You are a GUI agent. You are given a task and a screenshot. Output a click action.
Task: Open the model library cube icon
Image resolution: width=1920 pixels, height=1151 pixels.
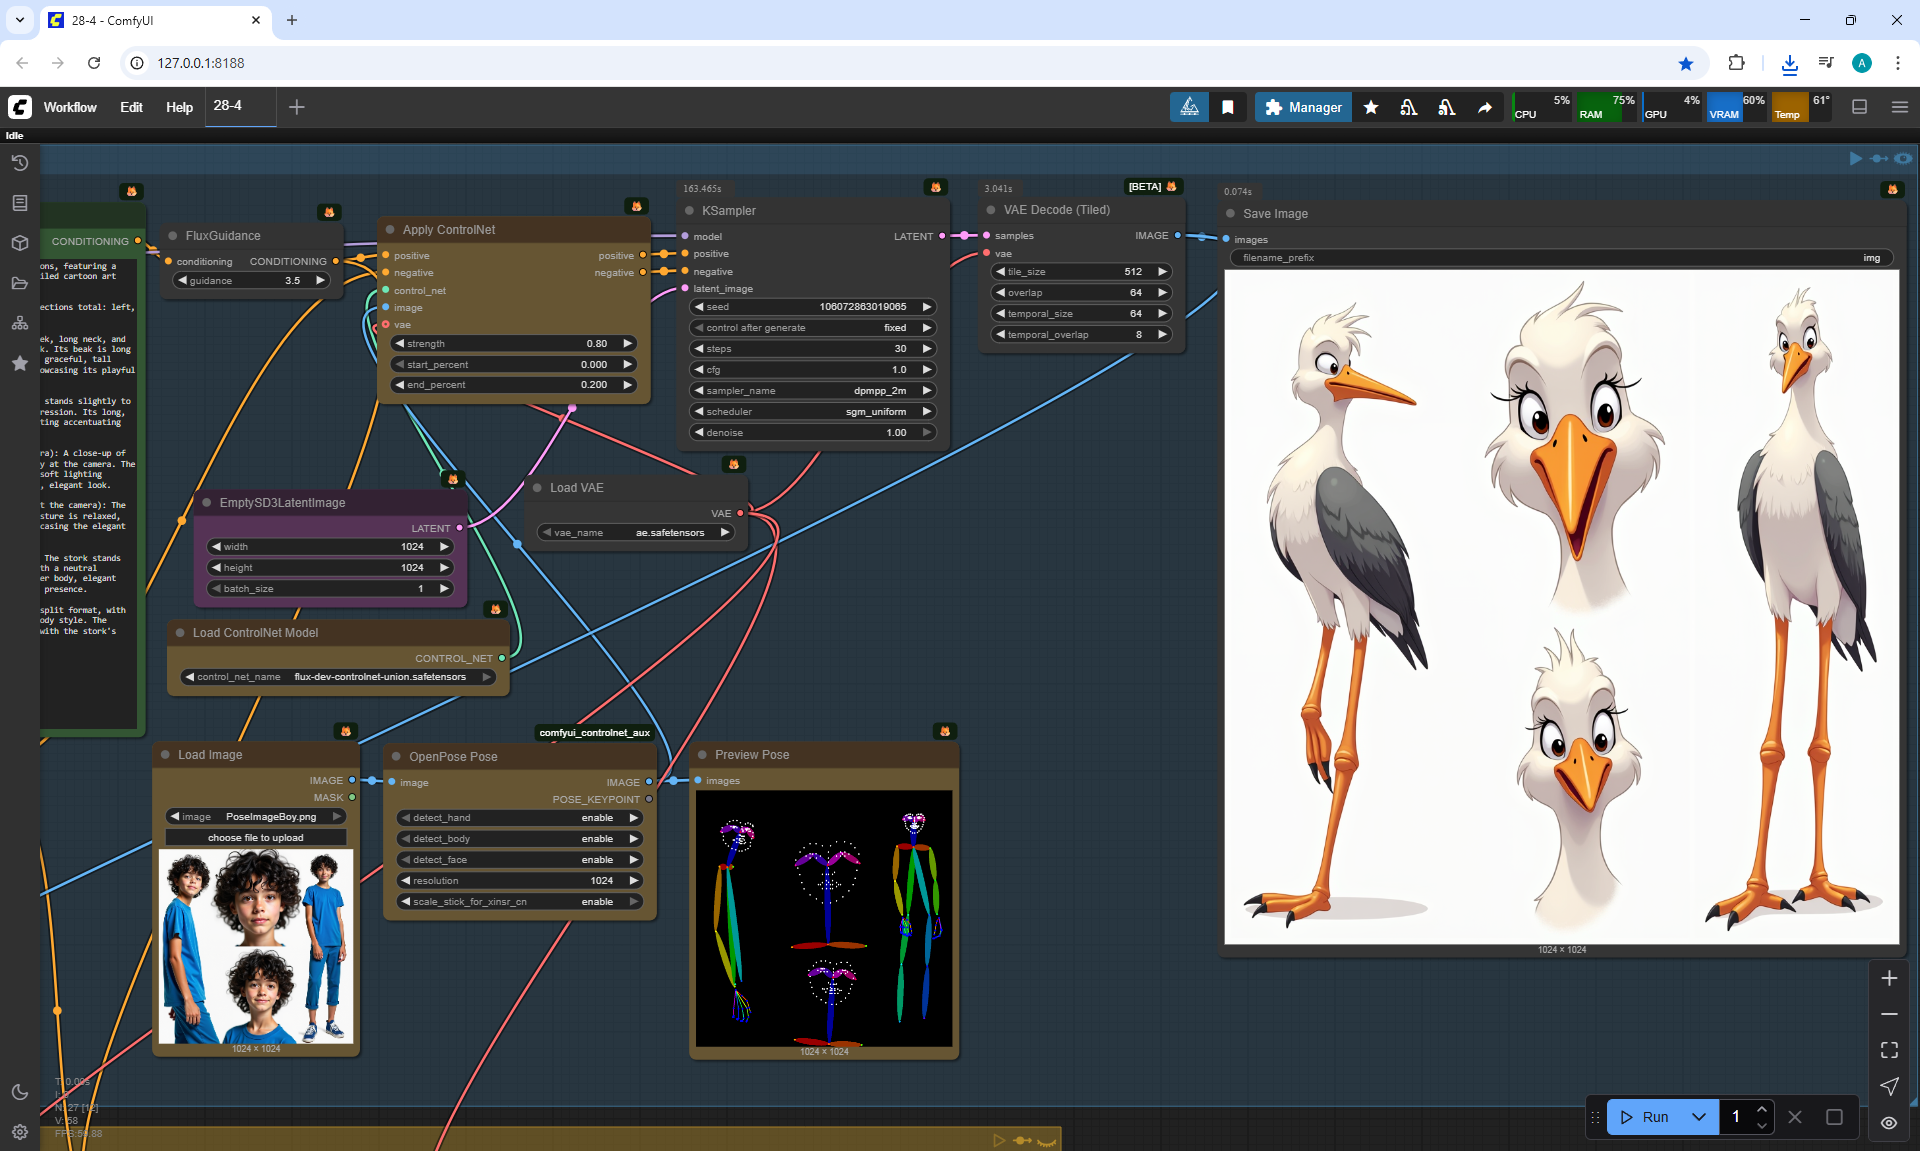(19, 243)
